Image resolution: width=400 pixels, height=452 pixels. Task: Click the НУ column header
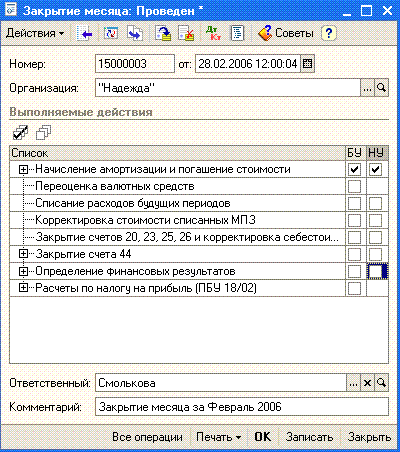point(377,153)
